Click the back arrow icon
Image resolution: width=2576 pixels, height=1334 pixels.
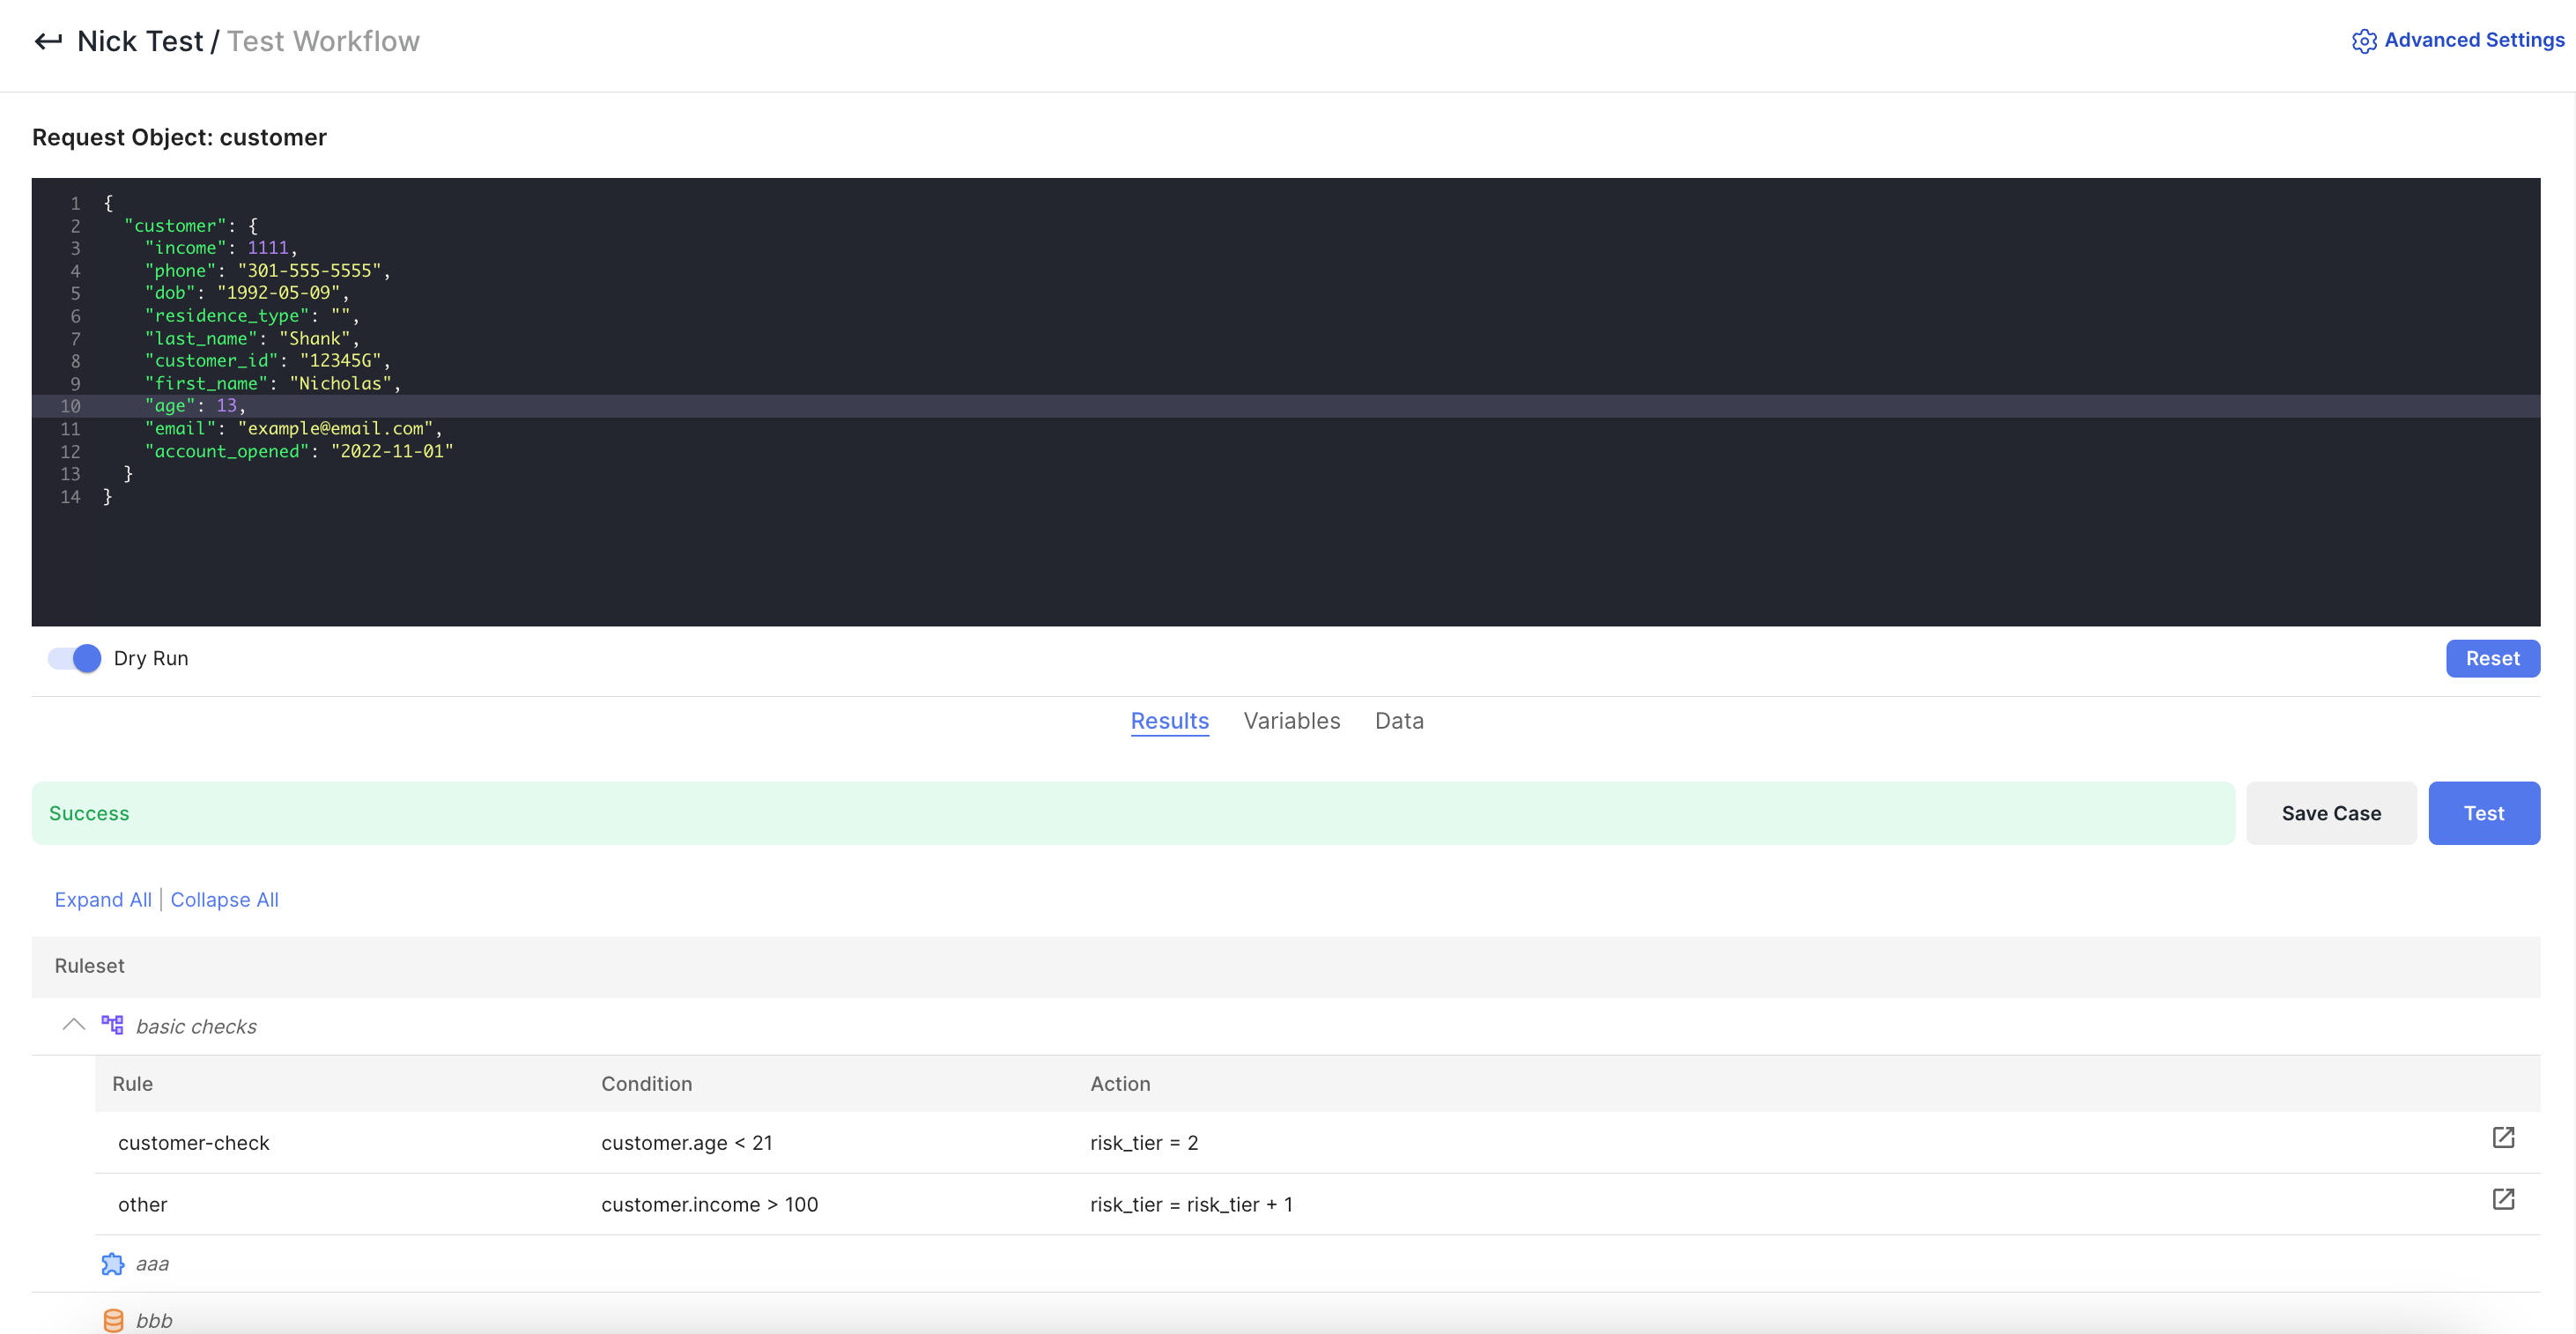pos(48,41)
